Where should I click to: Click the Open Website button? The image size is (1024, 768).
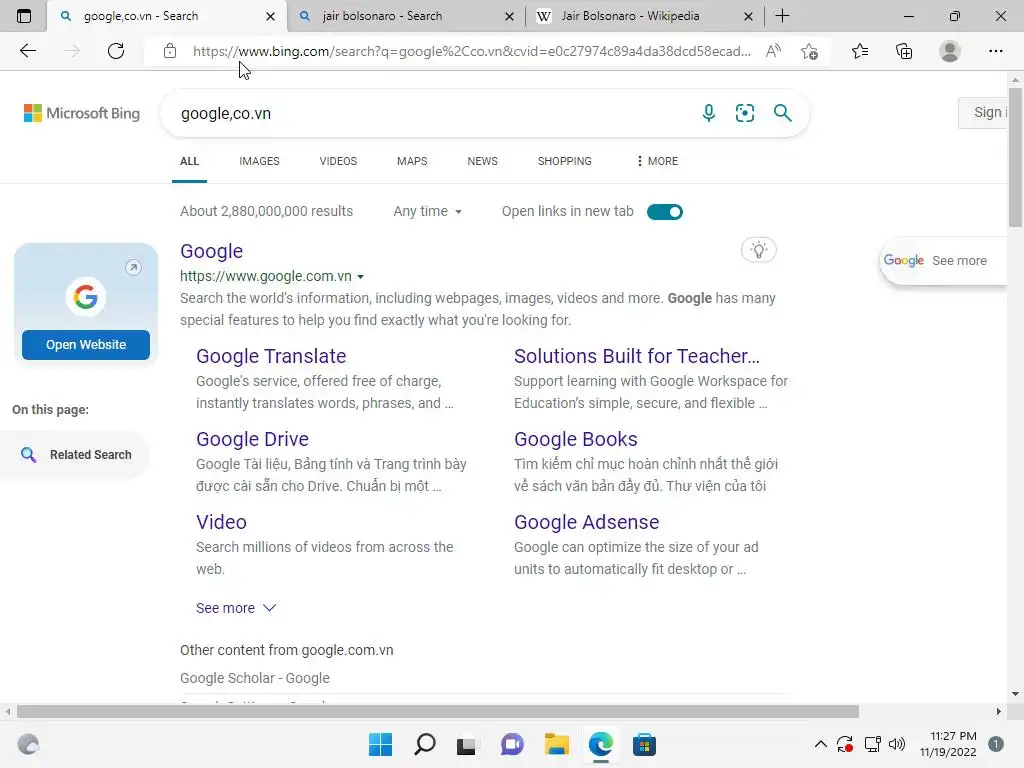(86, 345)
